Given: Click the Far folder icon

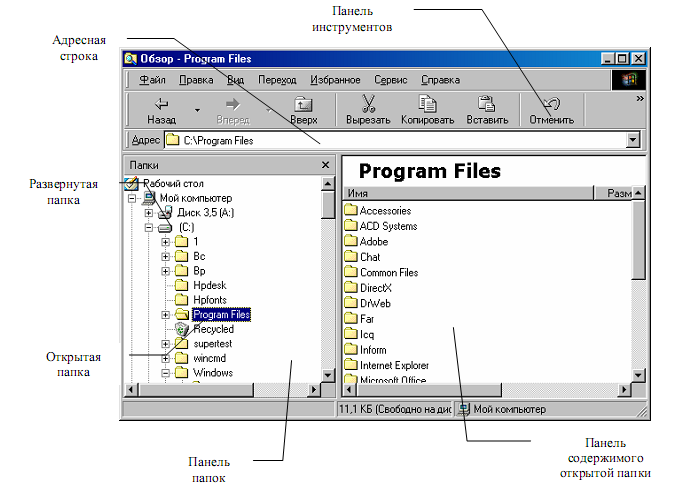Looking at the screenshot, I should point(351,318).
